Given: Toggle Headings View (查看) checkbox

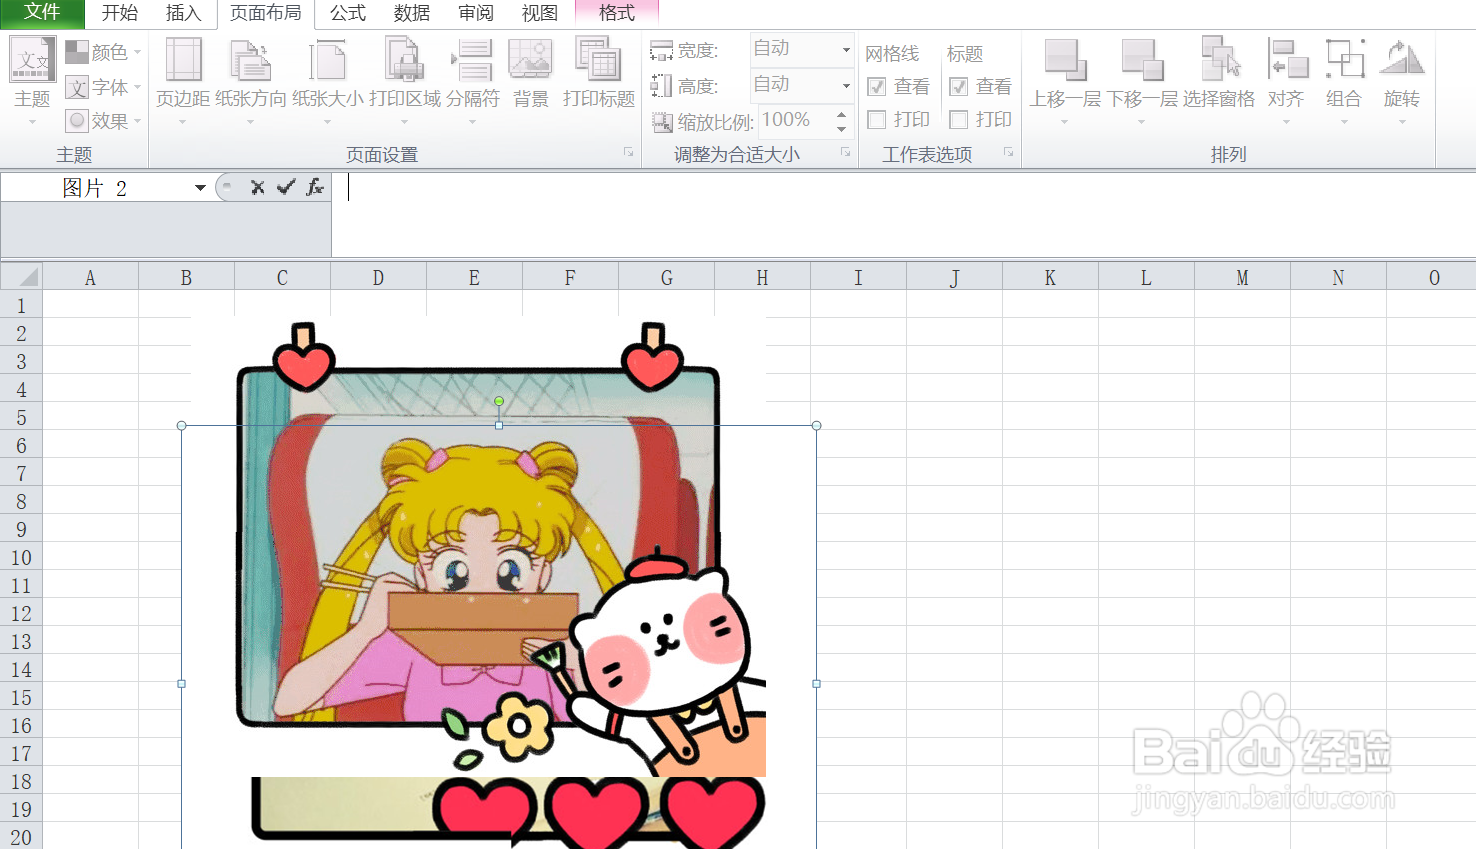Looking at the screenshot, I should 958,87.
